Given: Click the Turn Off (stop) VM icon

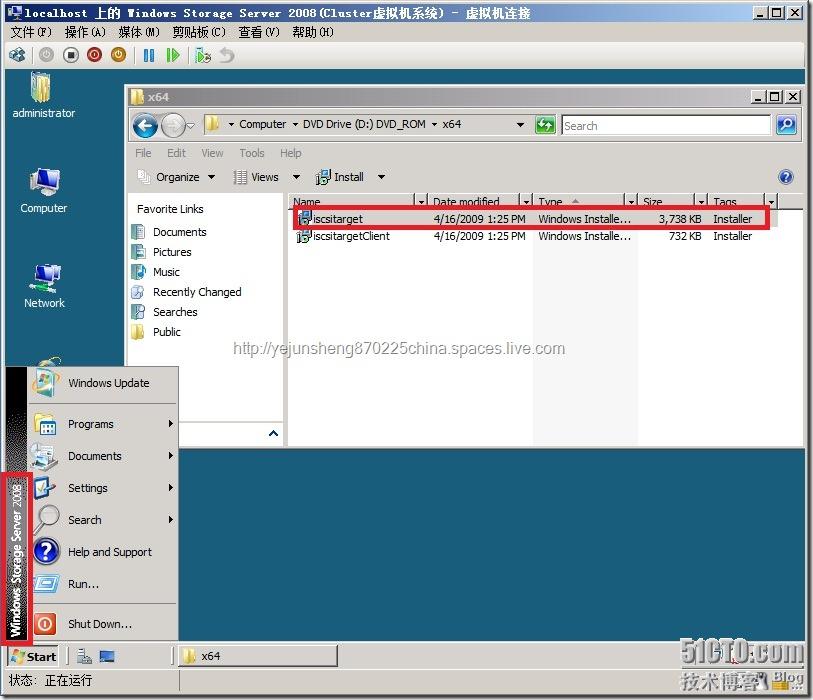Looking at the screenshot, I should [x=71, y=55].
